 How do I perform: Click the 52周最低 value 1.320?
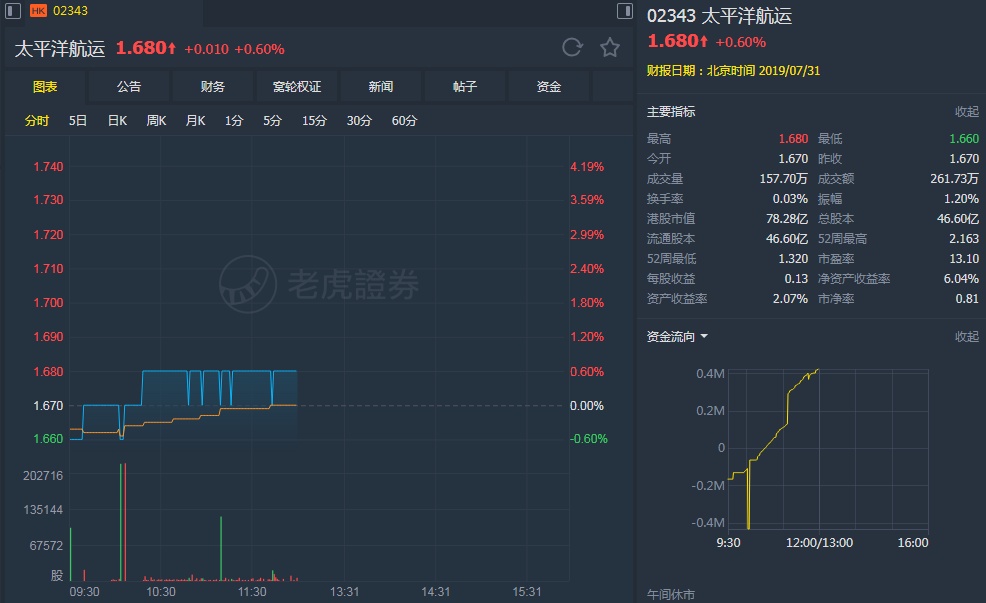tap(793, 258)
